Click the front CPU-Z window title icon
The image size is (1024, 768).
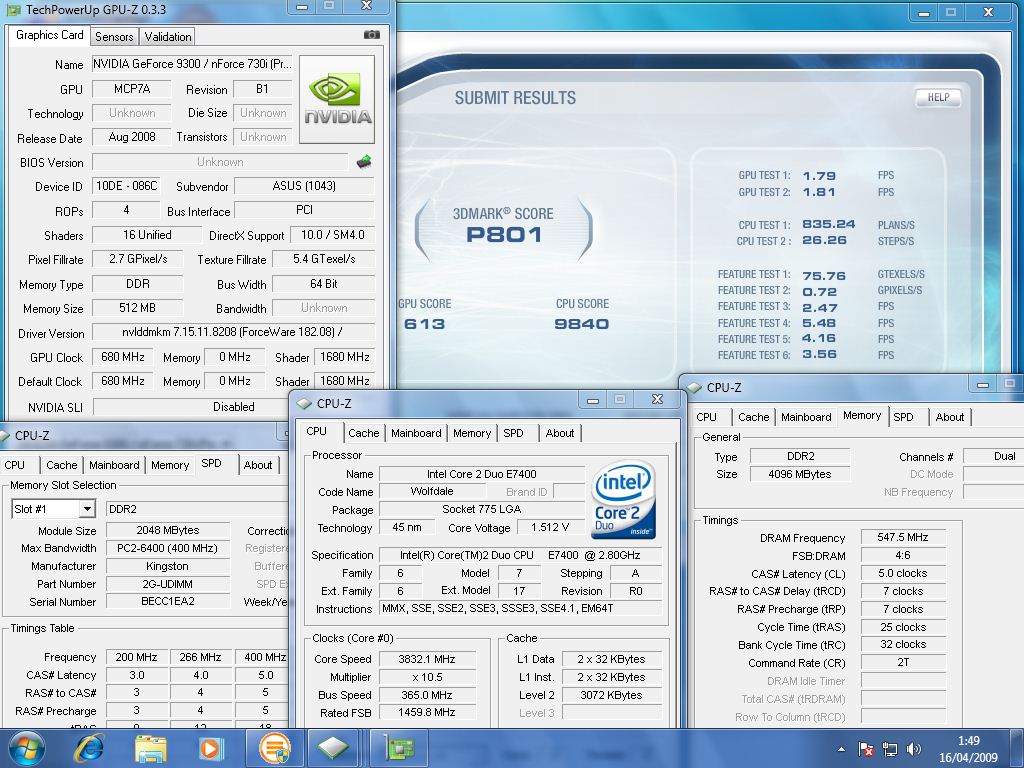click(x=304, y=404)
